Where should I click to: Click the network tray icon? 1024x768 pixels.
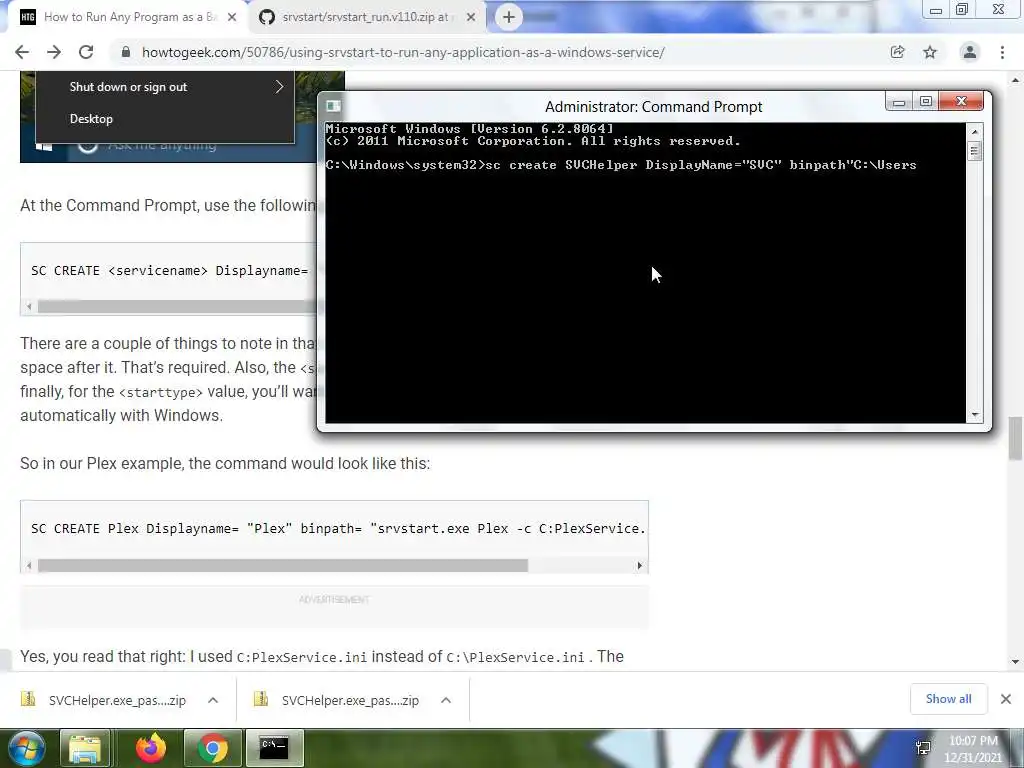(923, 748)
